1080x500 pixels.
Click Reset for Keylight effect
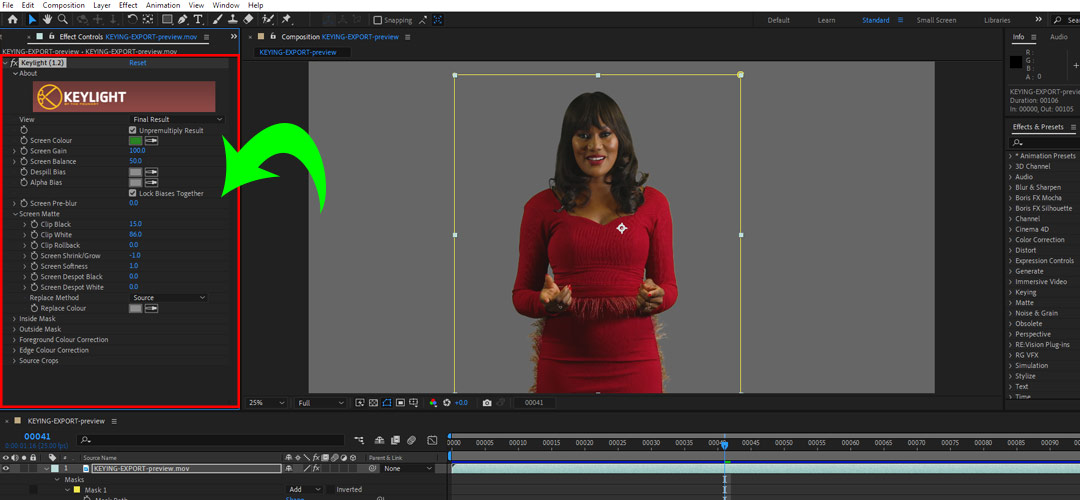[138, 63]
